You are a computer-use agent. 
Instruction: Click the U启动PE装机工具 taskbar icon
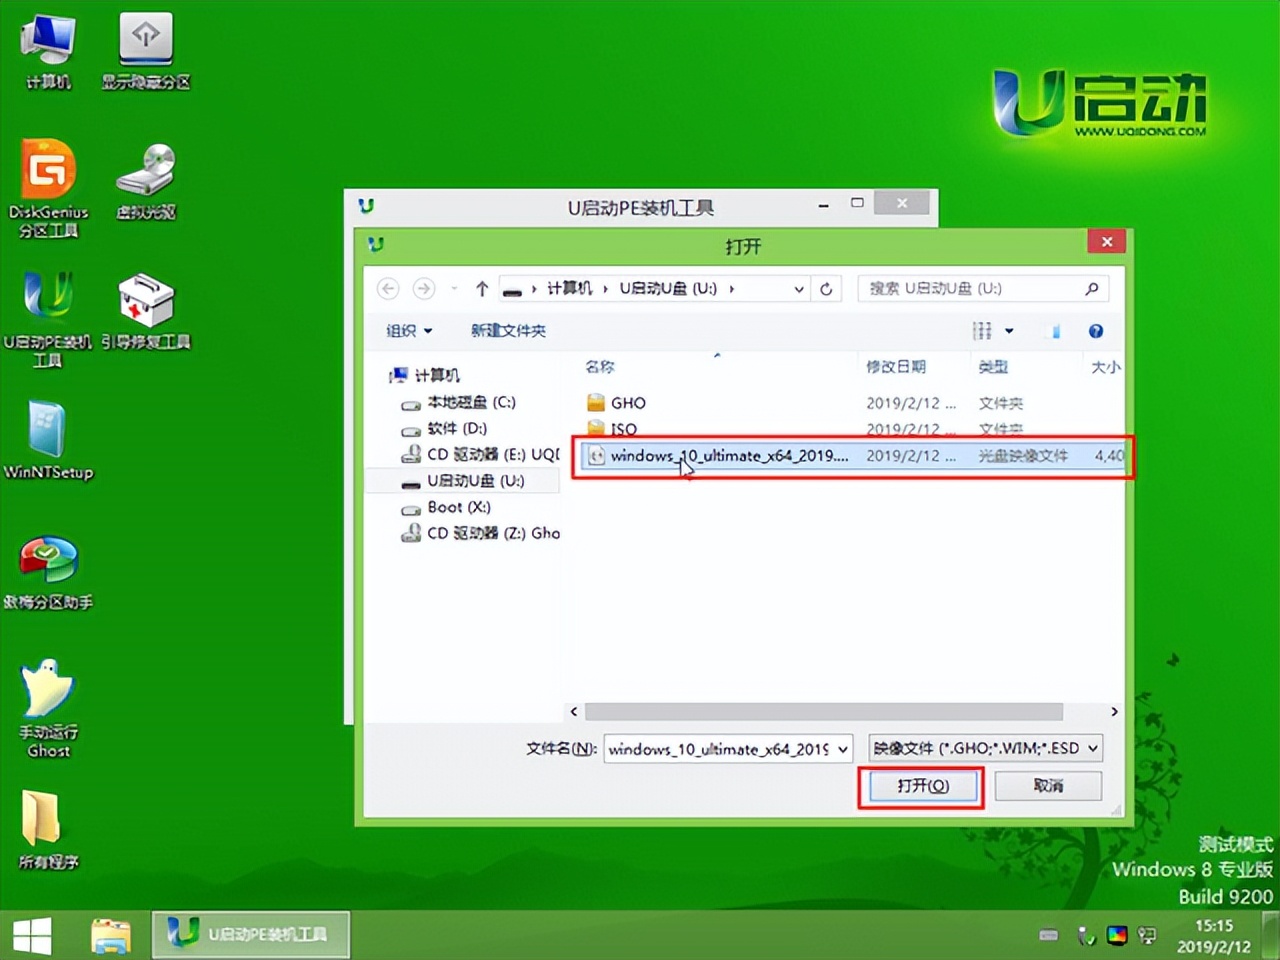(x=250, y=933)
